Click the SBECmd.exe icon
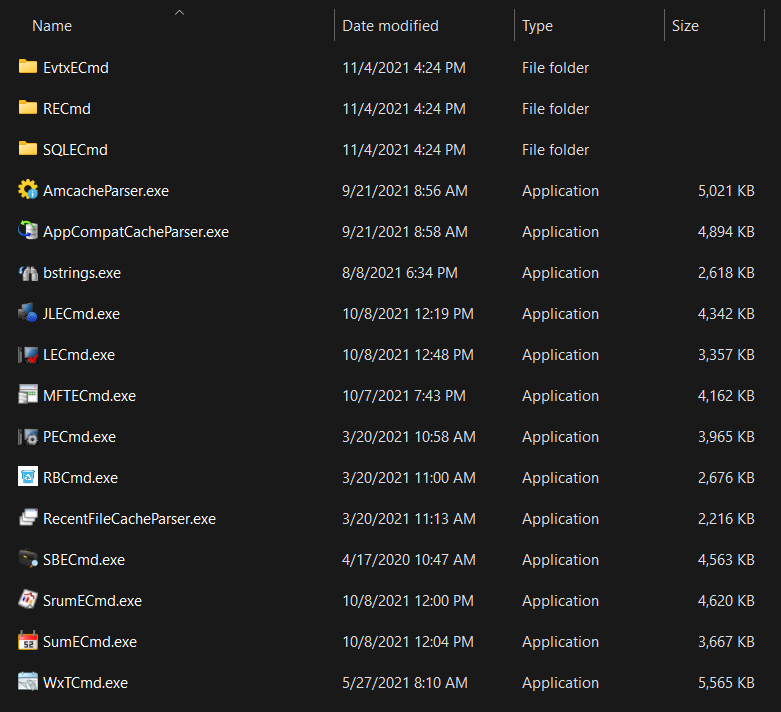 [x=28, y=559]
